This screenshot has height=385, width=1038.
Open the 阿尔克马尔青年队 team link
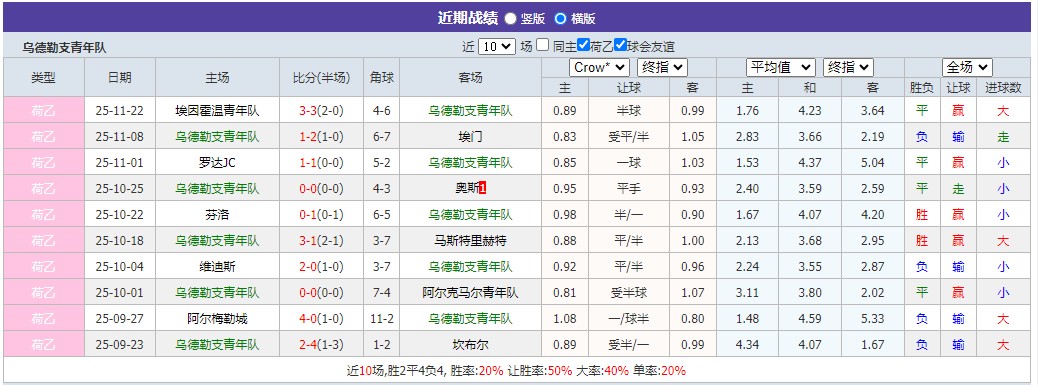coord(470,292)
